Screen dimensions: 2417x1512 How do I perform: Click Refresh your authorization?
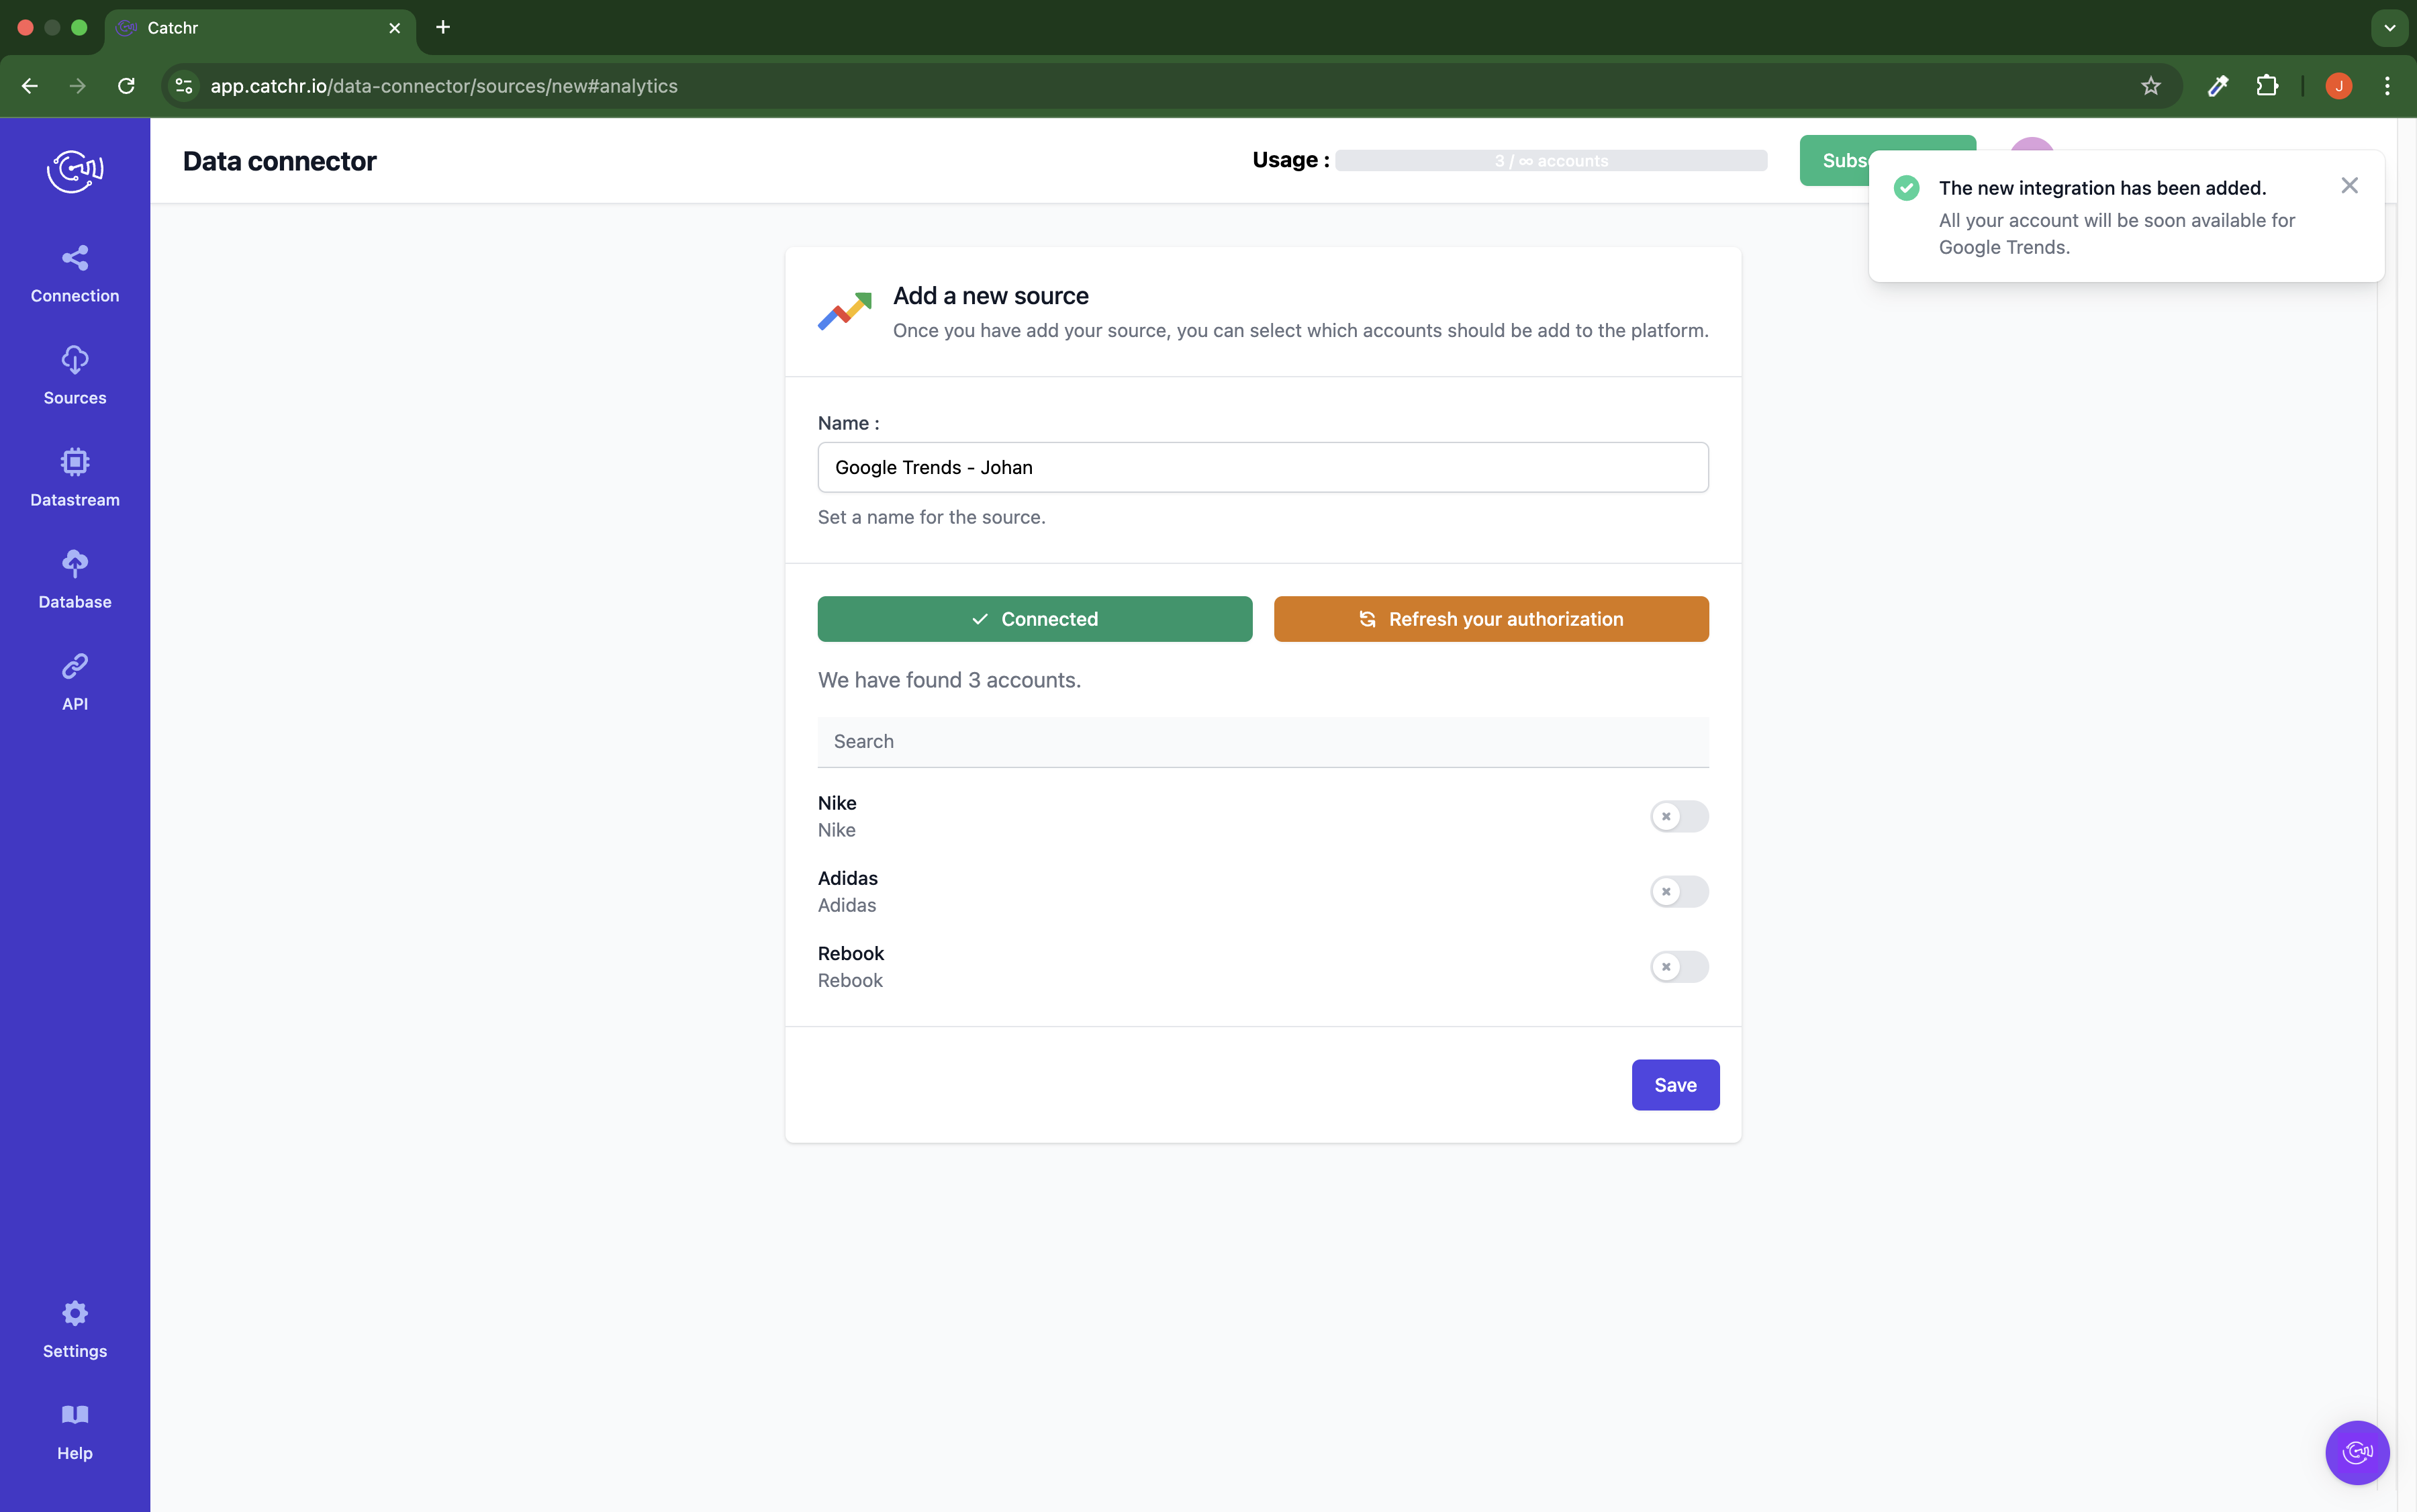click(x=1490, y=619)
